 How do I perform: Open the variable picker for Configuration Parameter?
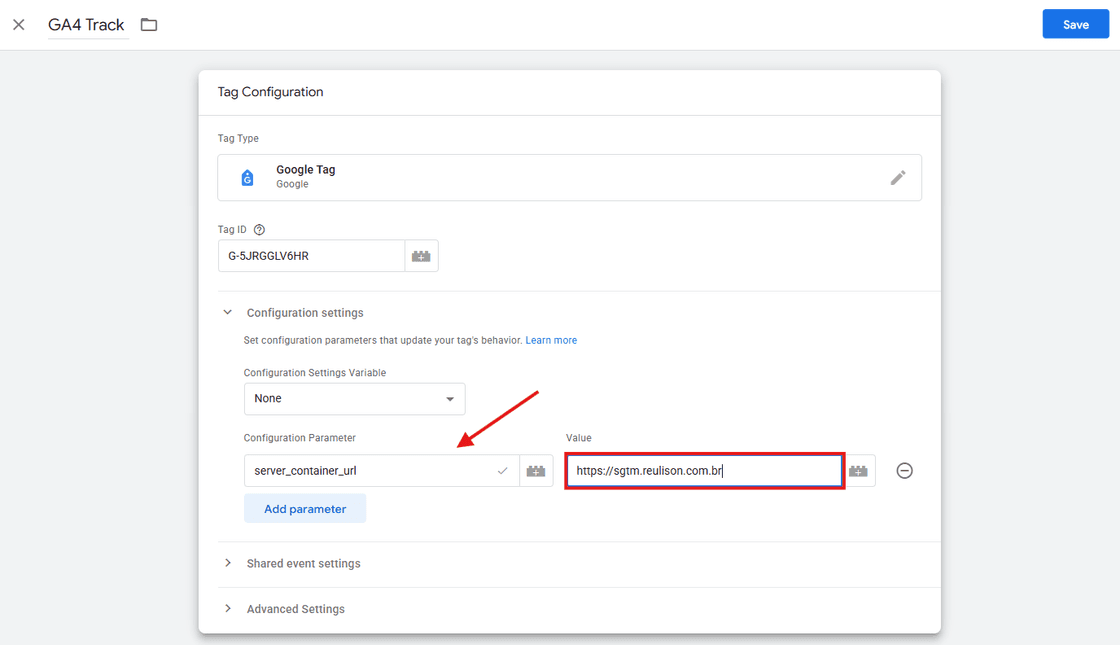click(537, 470)
